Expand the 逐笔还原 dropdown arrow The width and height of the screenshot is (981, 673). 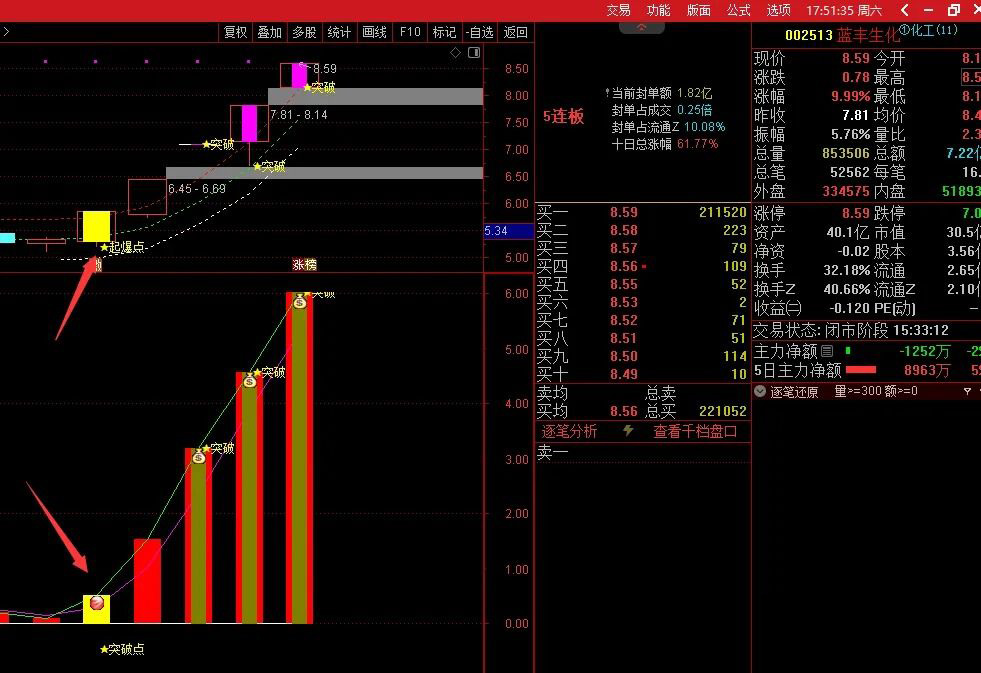click(760, 392)
